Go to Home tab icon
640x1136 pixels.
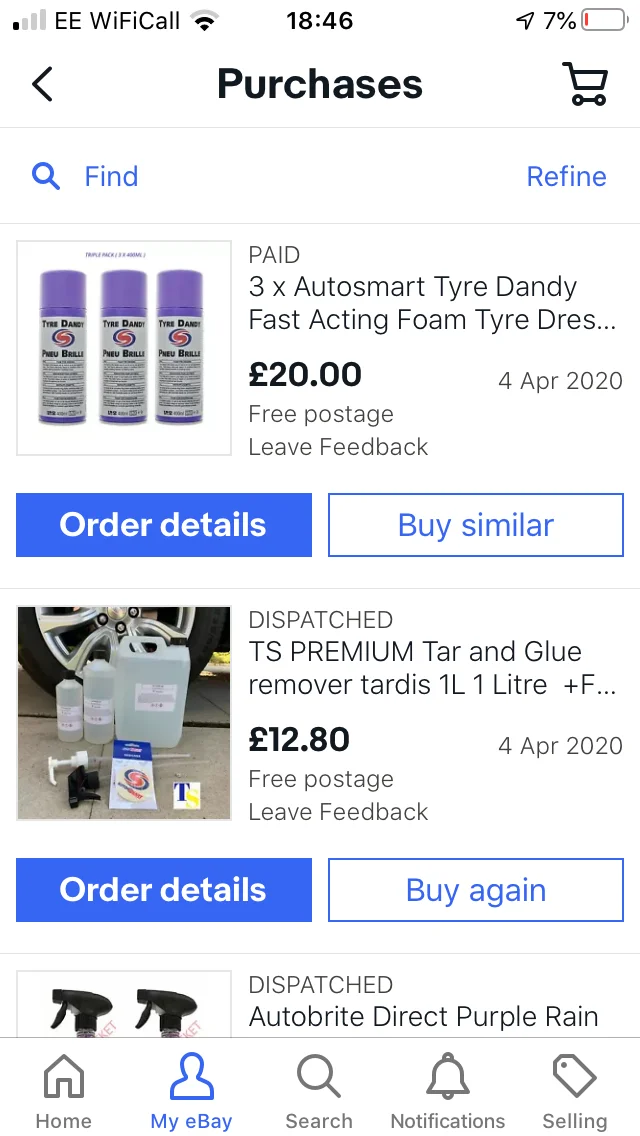coord(64,1077)
